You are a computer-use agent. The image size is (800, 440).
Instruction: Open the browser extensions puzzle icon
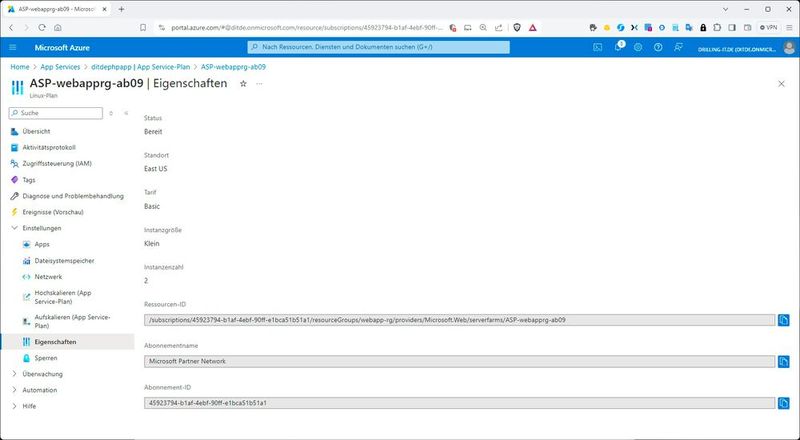point(717,28)
